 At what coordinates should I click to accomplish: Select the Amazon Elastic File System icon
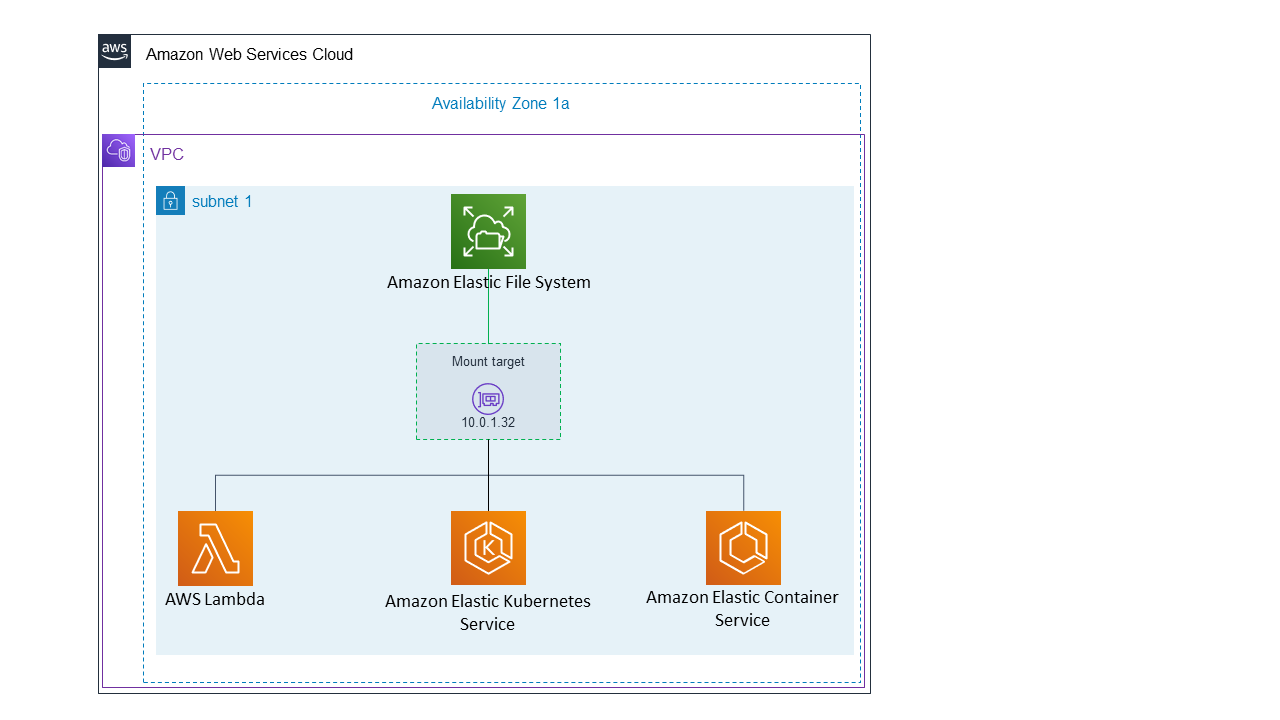point(488,231)
